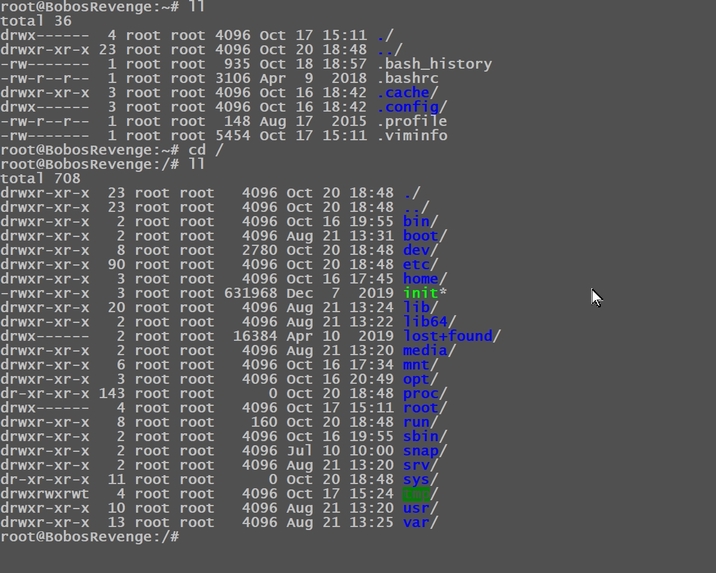Click the 'total 708' line

[41, 179]
